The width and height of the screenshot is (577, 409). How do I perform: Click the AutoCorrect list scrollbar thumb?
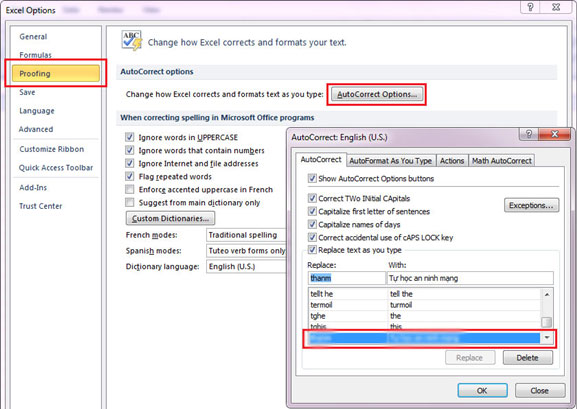547,322
